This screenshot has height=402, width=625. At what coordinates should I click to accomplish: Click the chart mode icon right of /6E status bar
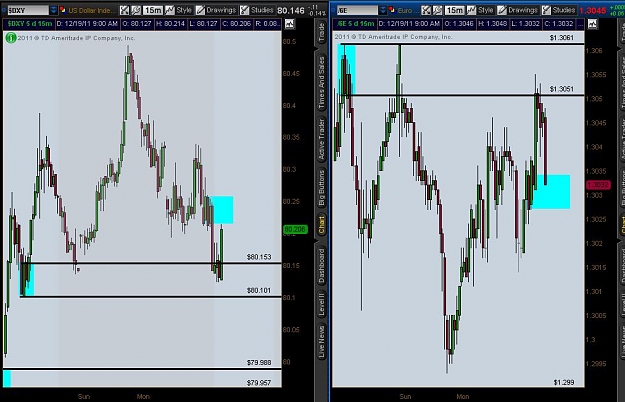point(593,24)
